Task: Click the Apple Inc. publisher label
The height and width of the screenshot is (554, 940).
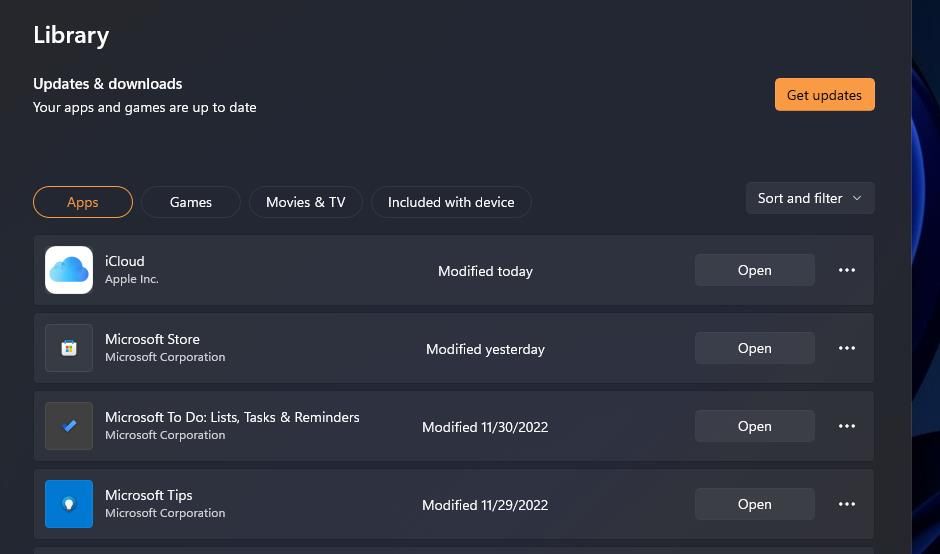Action: point(132,279)
